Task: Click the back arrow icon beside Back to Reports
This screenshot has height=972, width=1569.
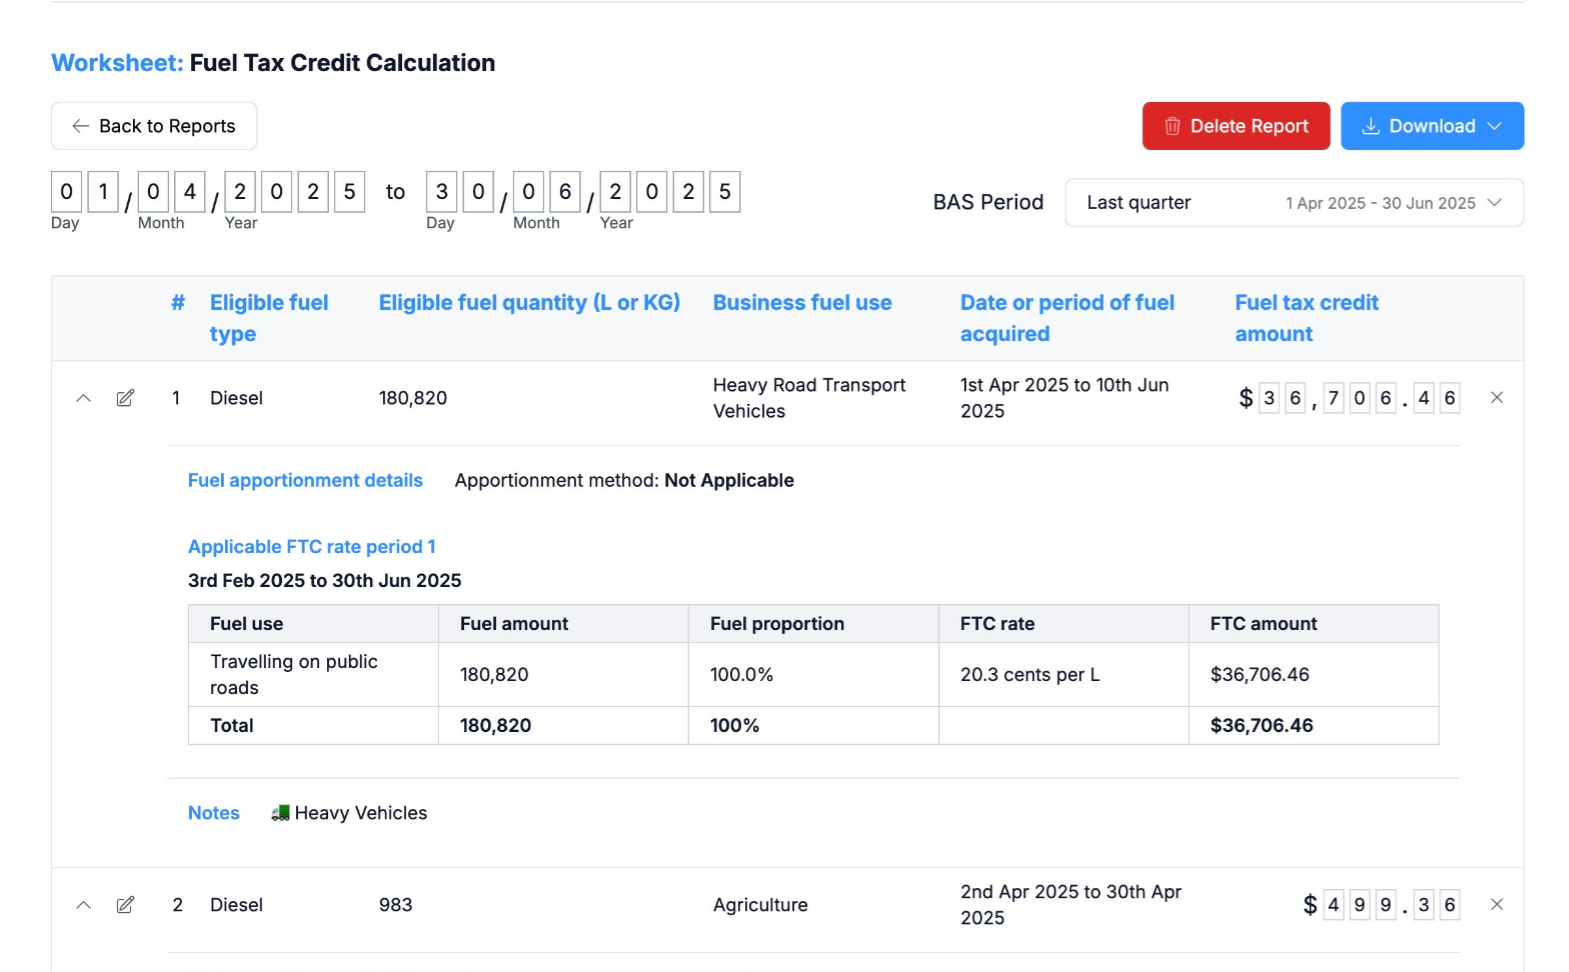Action: (x=80, y=126)
